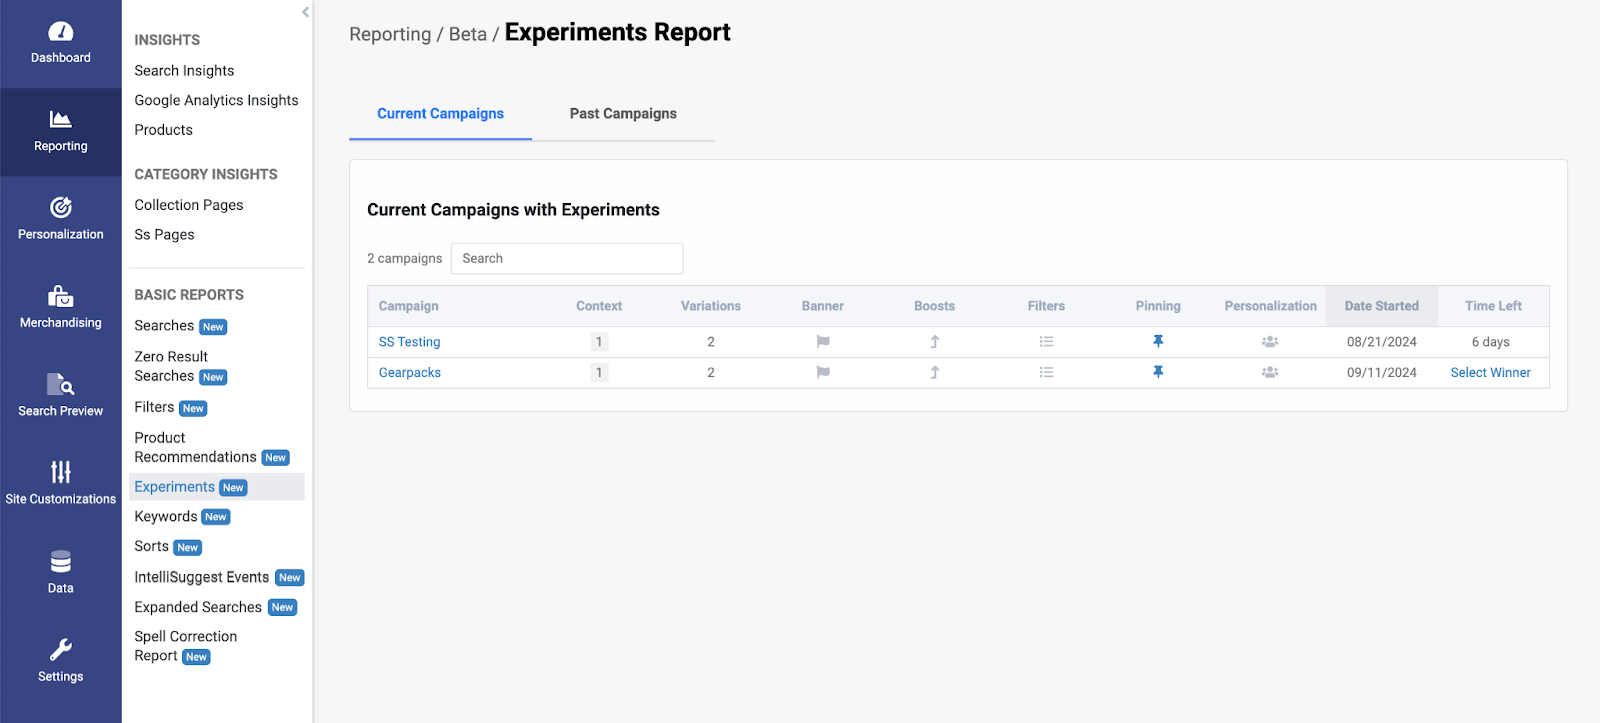Click the filters list icon for Gearpacks
The height and width of the screenshot is (723, 1600).
tap(1046, 372)
